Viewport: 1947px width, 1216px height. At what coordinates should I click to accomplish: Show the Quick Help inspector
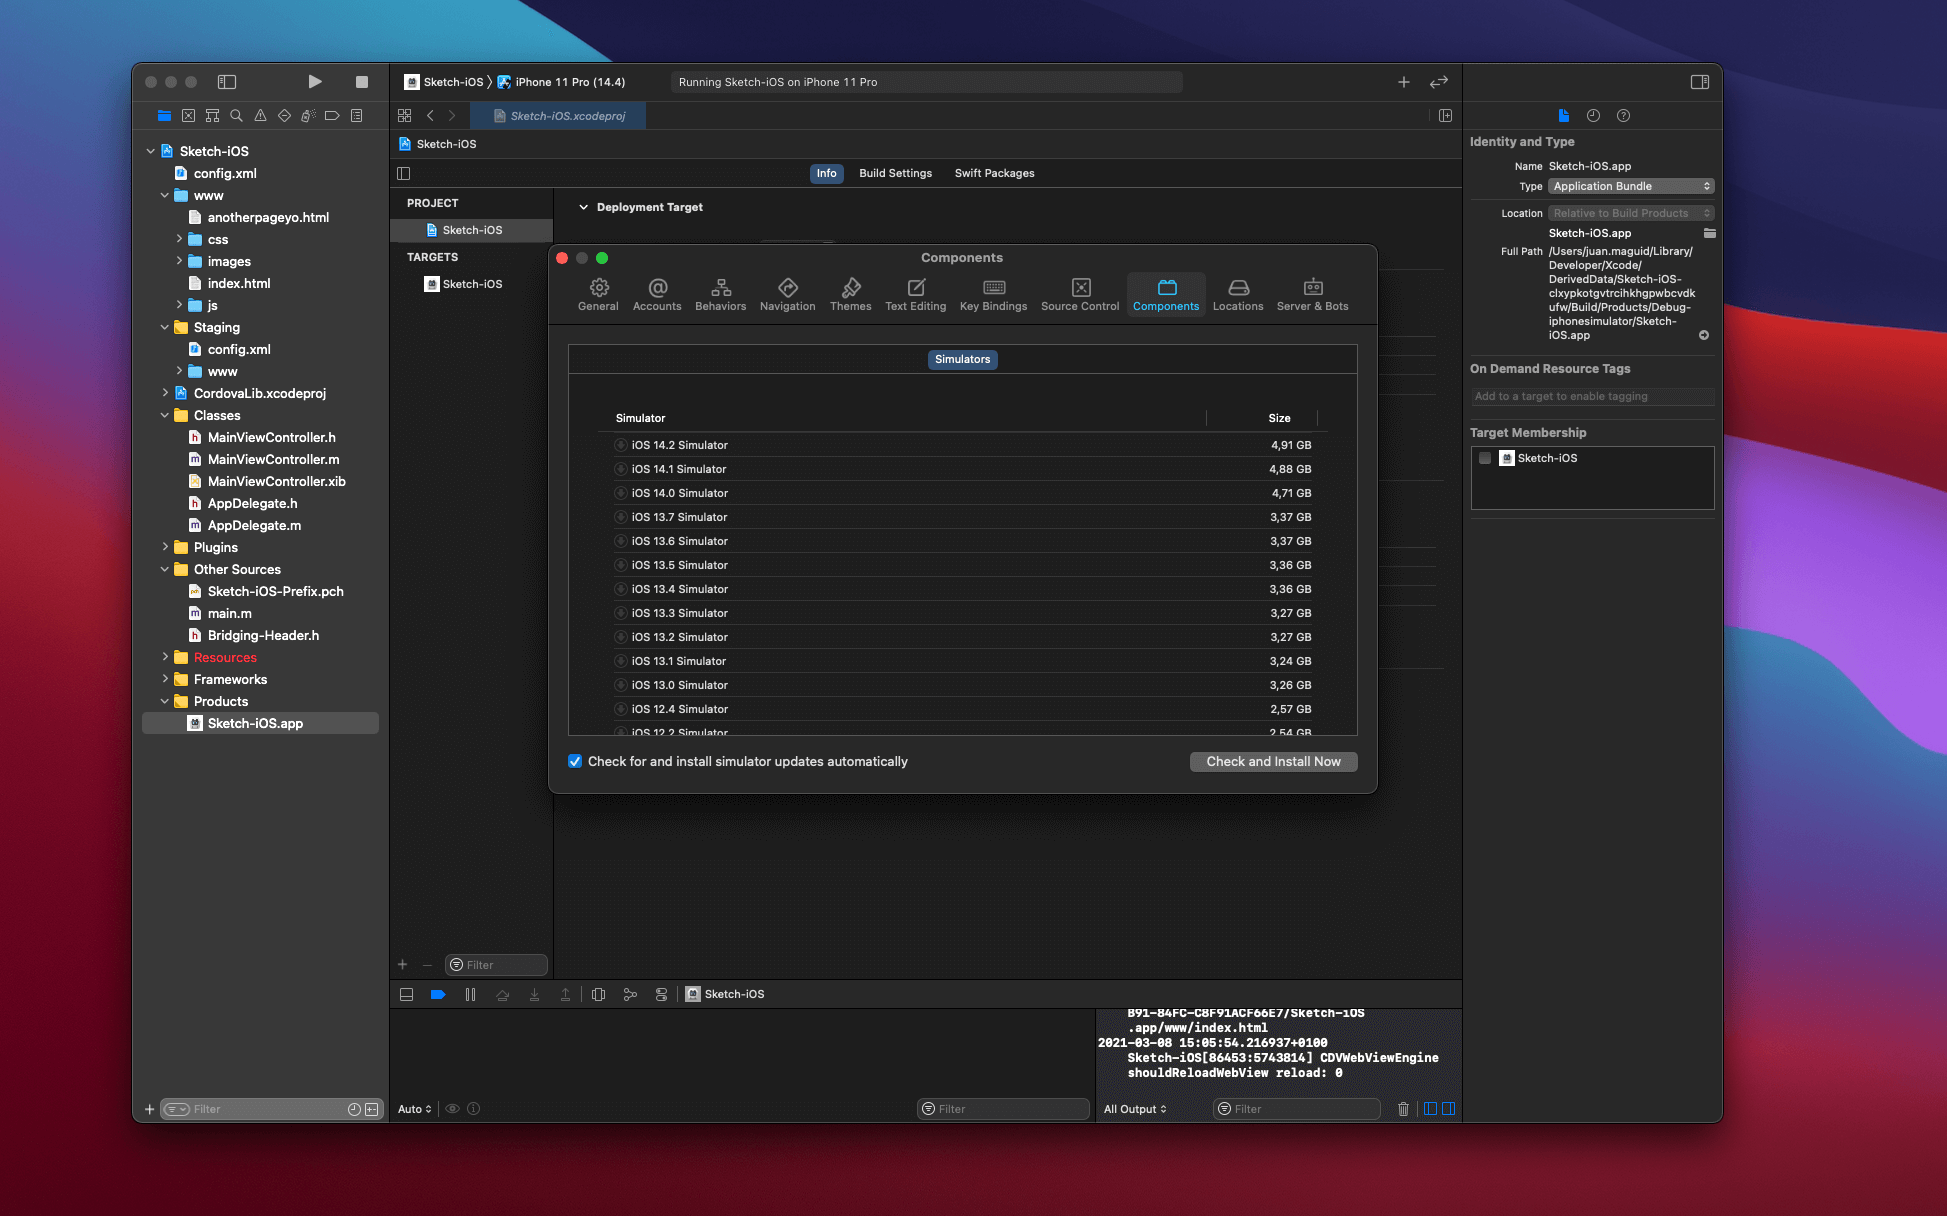tap(1623, 116)
